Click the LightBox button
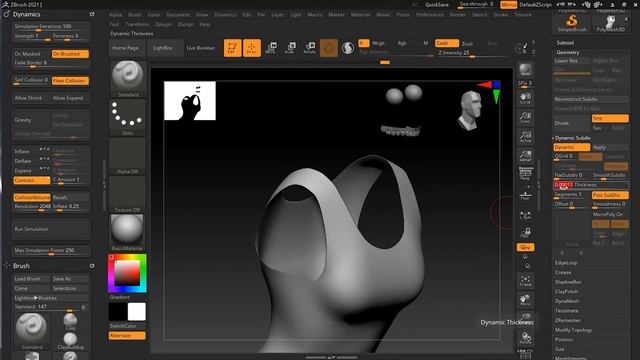The width and height of the screenshot is (640, 360). [162, 48]
